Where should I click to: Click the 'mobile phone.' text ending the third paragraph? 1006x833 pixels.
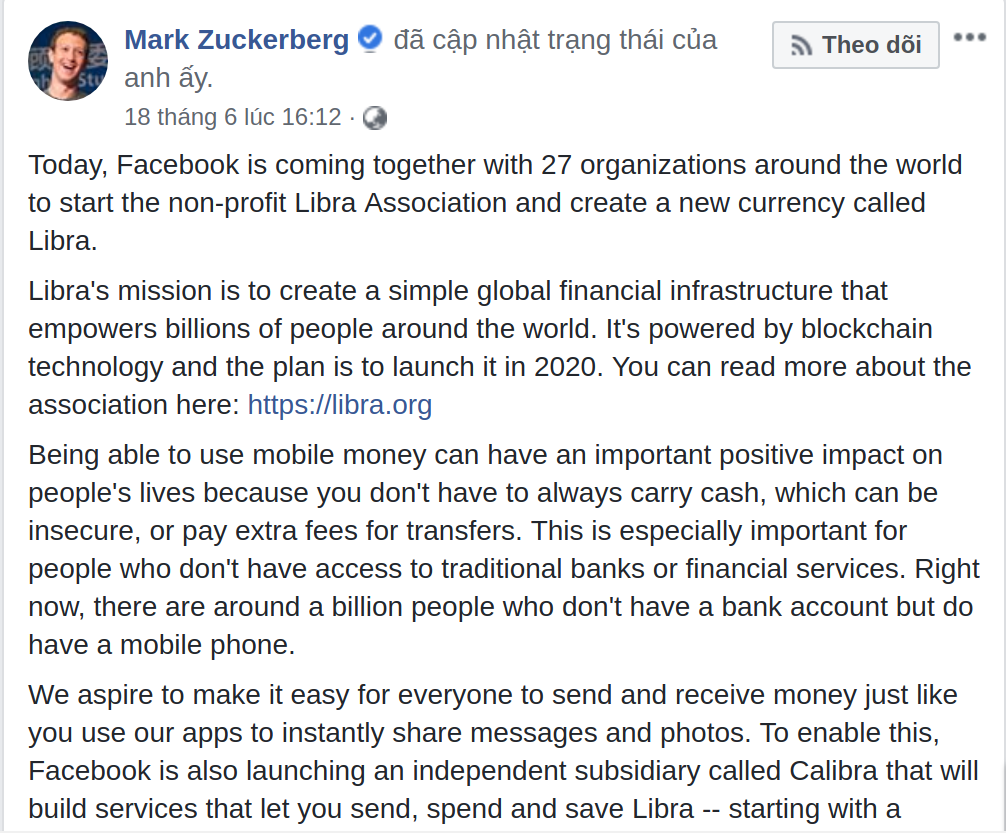click(x=208, y=645)
